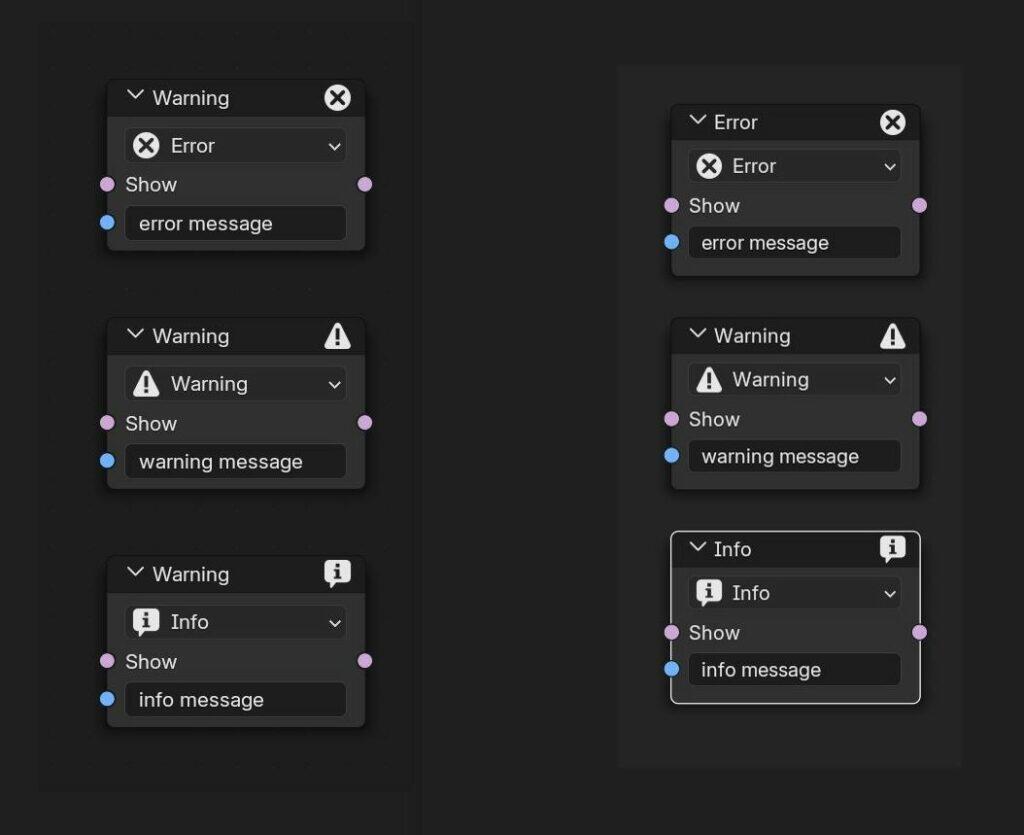
Task: Click the 'warning message' text field in the left node
Action: point(235,462)
